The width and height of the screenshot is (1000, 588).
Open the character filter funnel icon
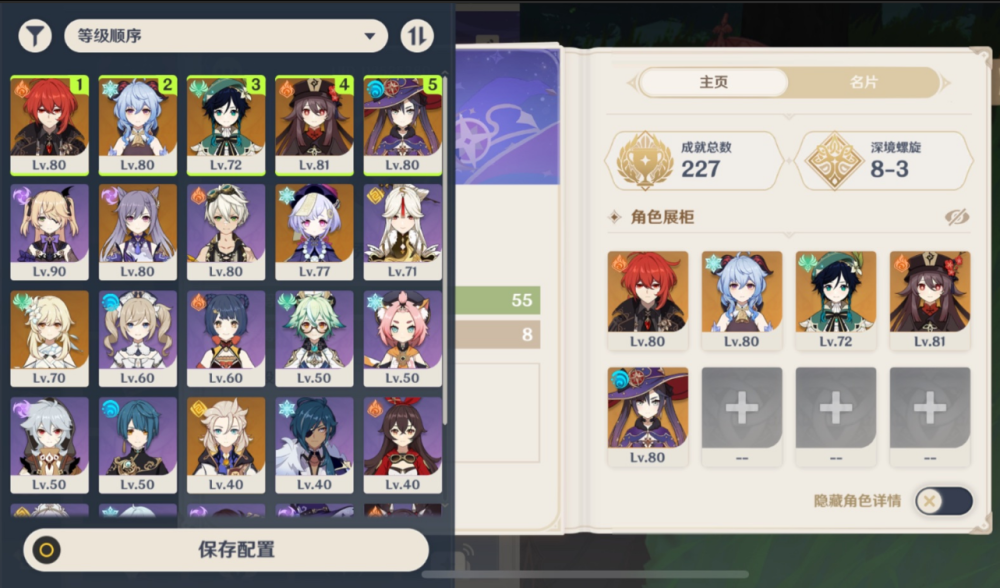tap(35, 36)
